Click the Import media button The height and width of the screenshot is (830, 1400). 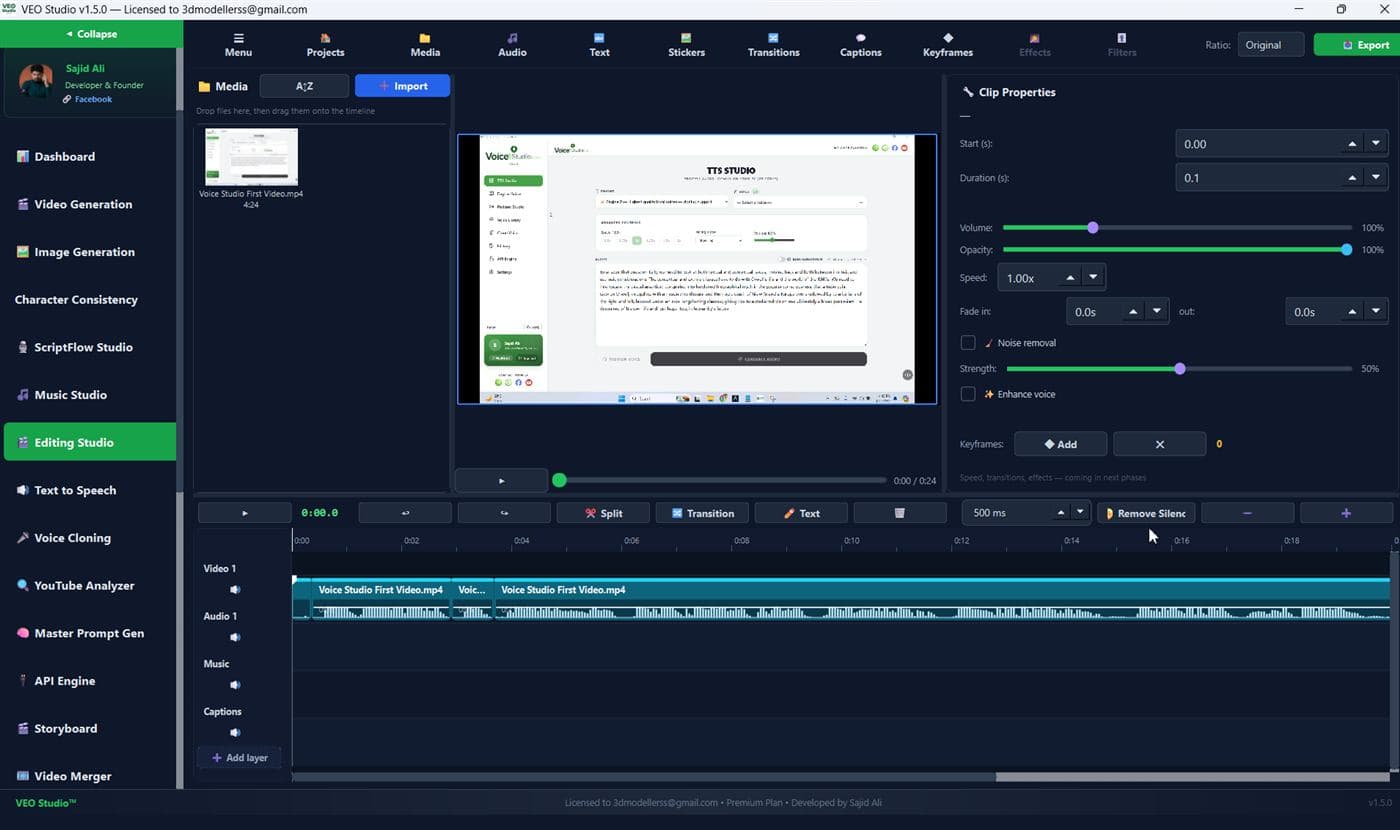click(402, 86)
